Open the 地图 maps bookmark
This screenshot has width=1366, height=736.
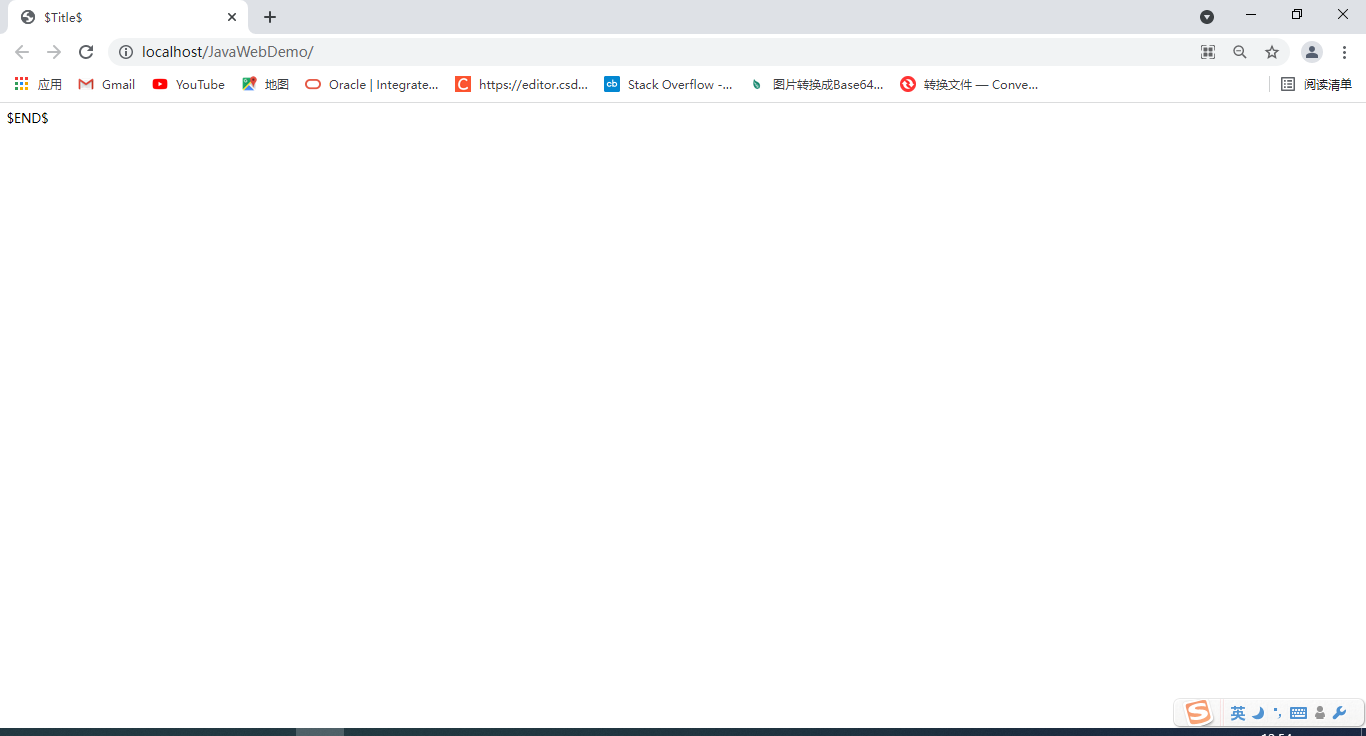[x=265, y=85]
